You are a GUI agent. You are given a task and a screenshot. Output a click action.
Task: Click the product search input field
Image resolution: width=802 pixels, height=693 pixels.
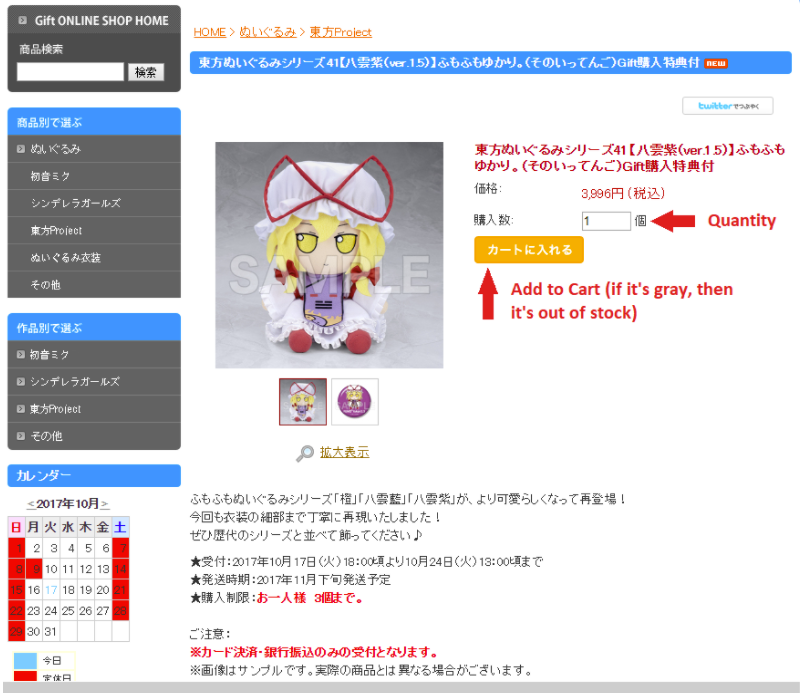tap(70, 72)
